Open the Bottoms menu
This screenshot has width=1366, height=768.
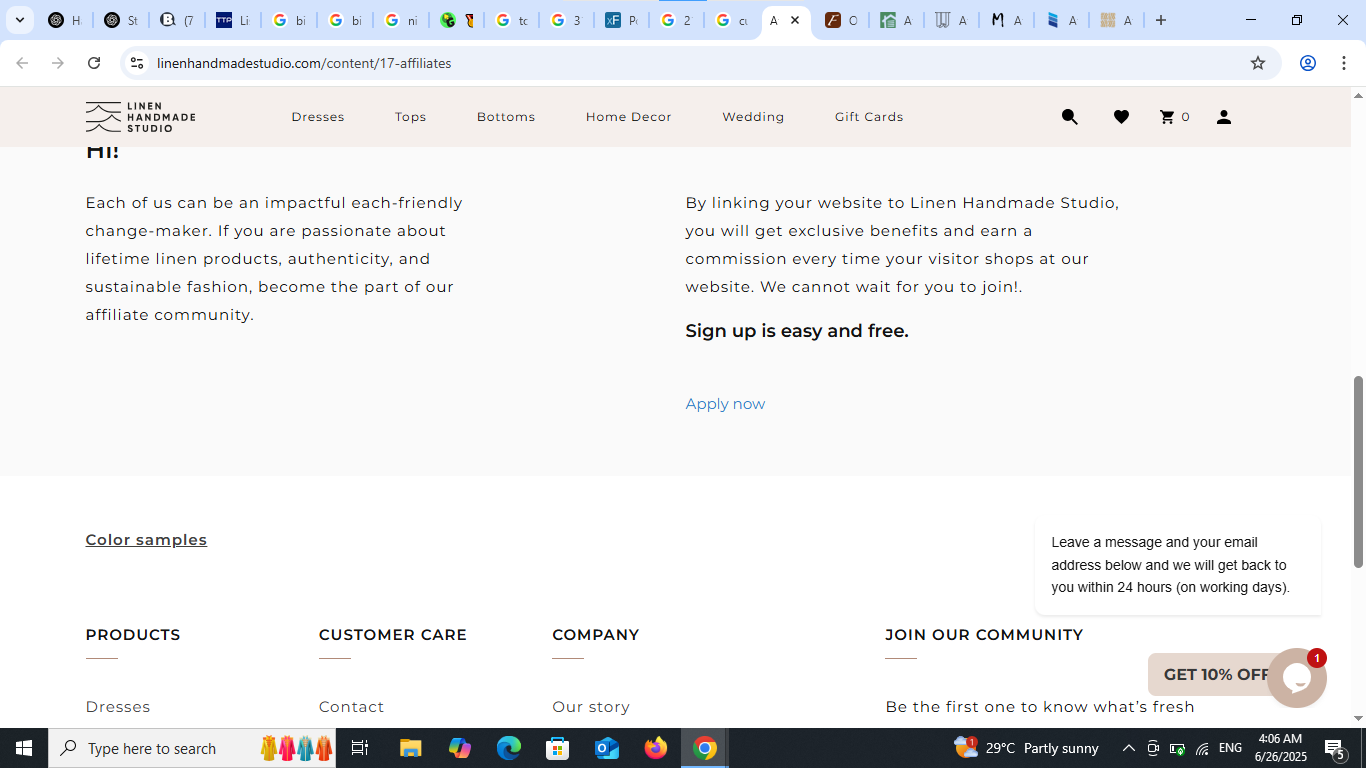coord(506,117)
